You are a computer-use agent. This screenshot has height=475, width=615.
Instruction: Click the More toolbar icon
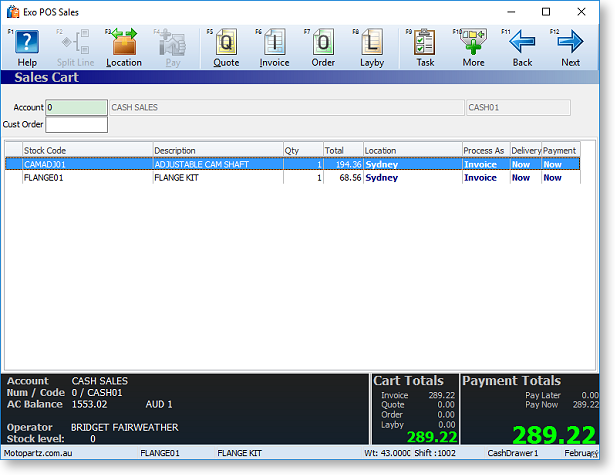[473, 46]
